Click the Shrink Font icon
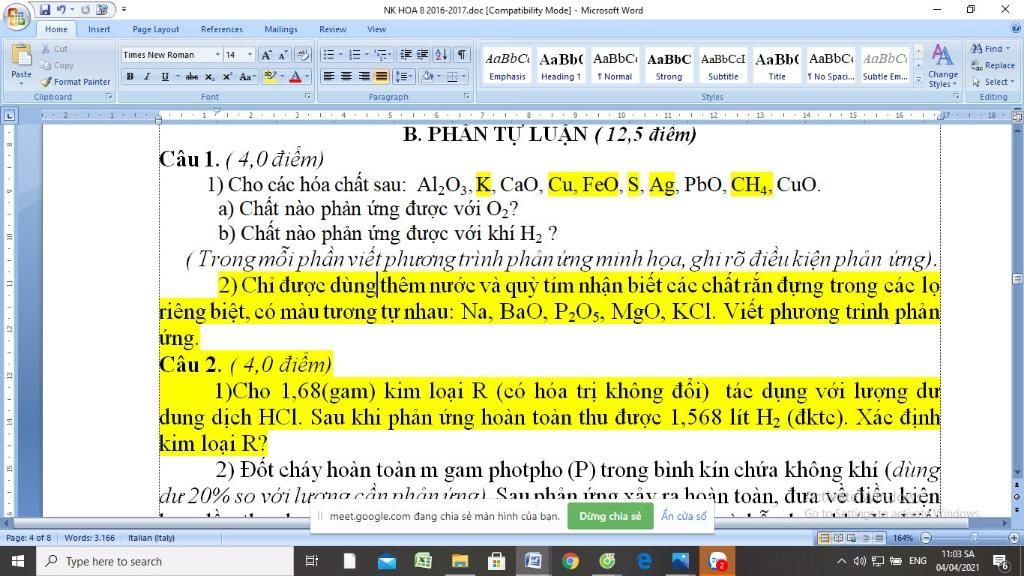The width and height of the screenshot is (1024, 576). tap(283, 55)
